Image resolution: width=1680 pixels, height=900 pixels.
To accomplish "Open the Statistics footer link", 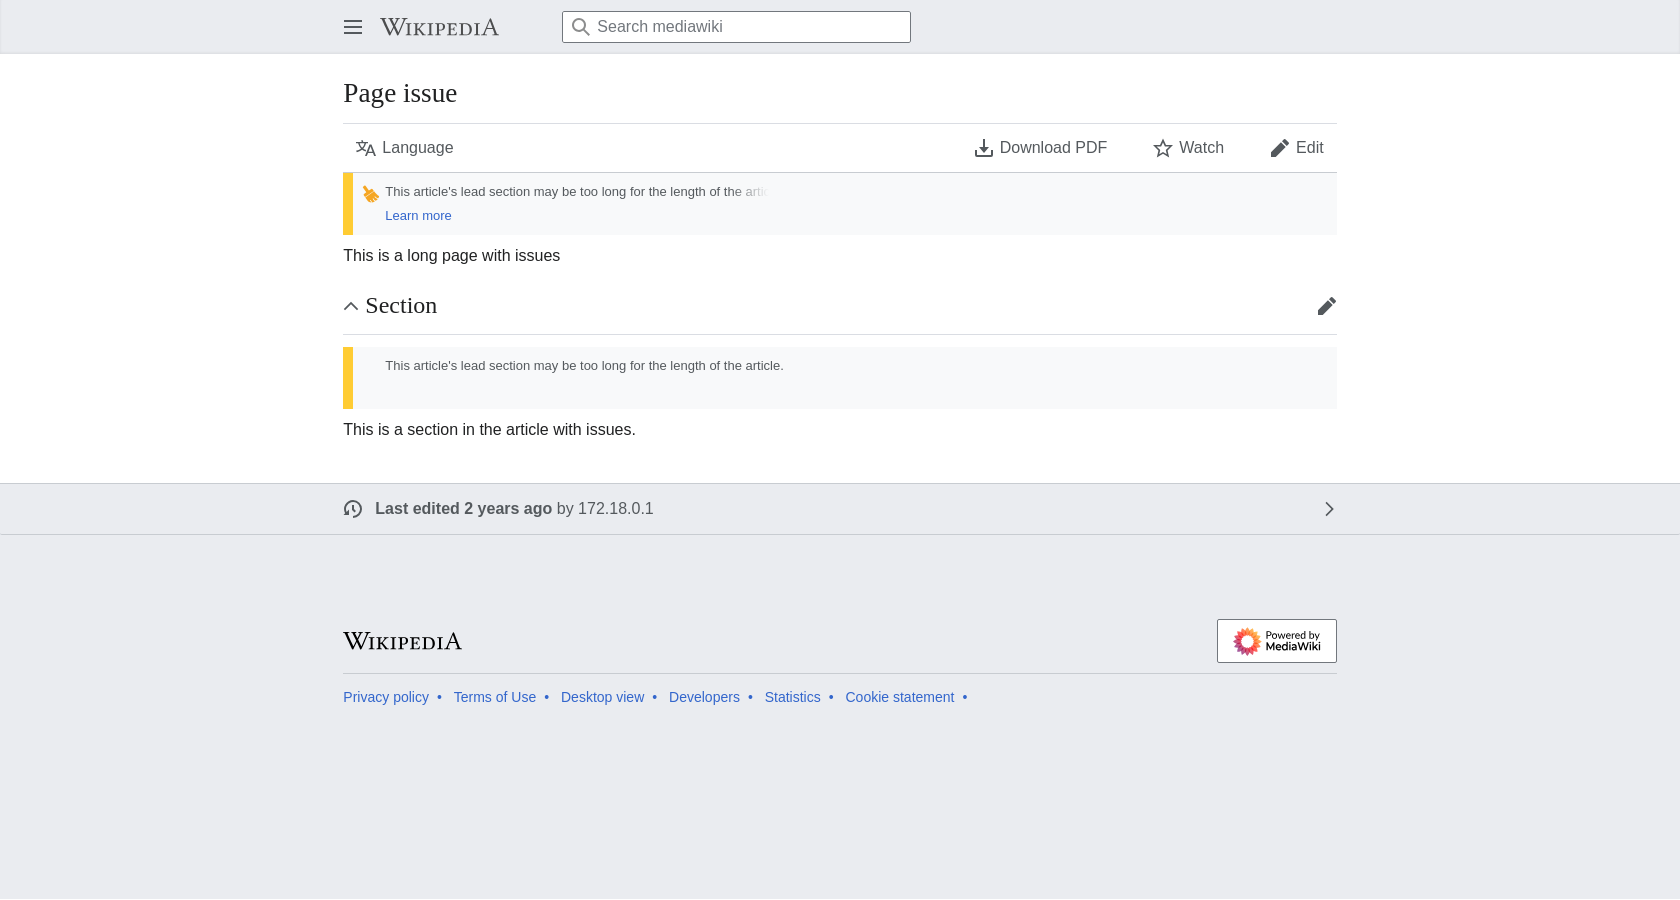I will 792,697.
